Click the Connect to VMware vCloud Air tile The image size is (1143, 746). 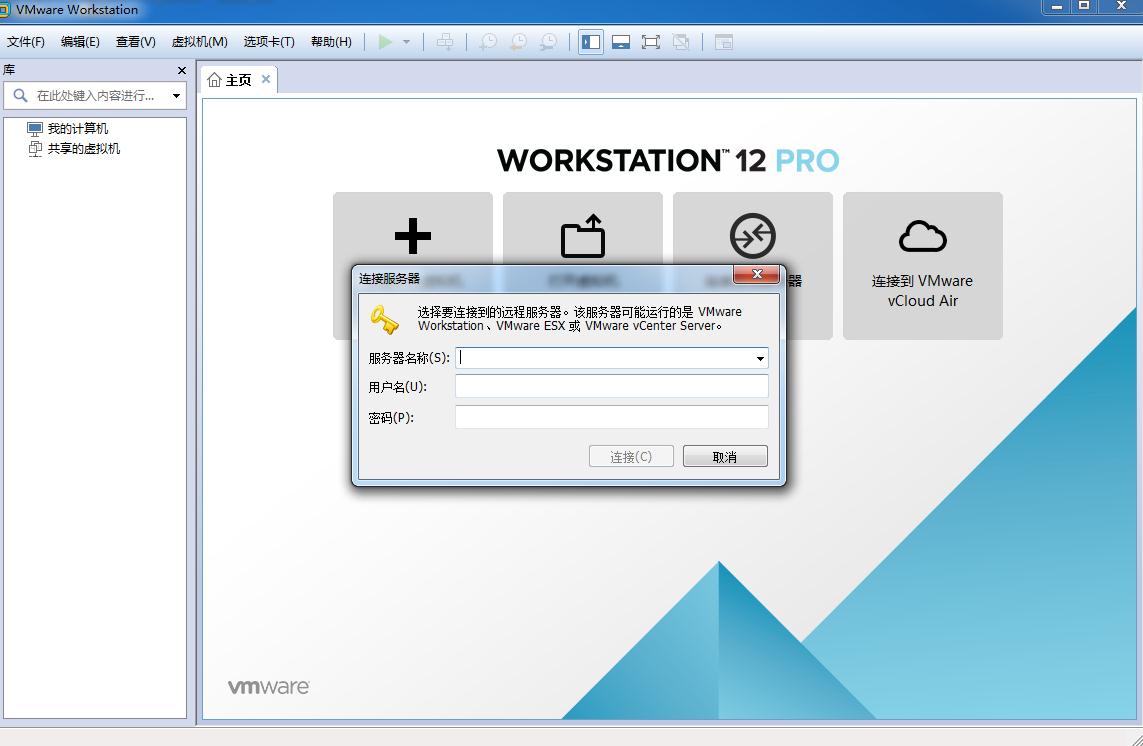(922, 266)
